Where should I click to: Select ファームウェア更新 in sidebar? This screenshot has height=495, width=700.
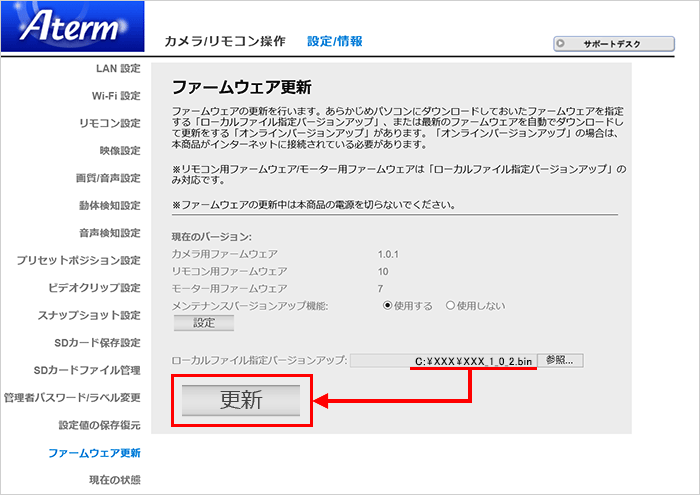(94, 453)
